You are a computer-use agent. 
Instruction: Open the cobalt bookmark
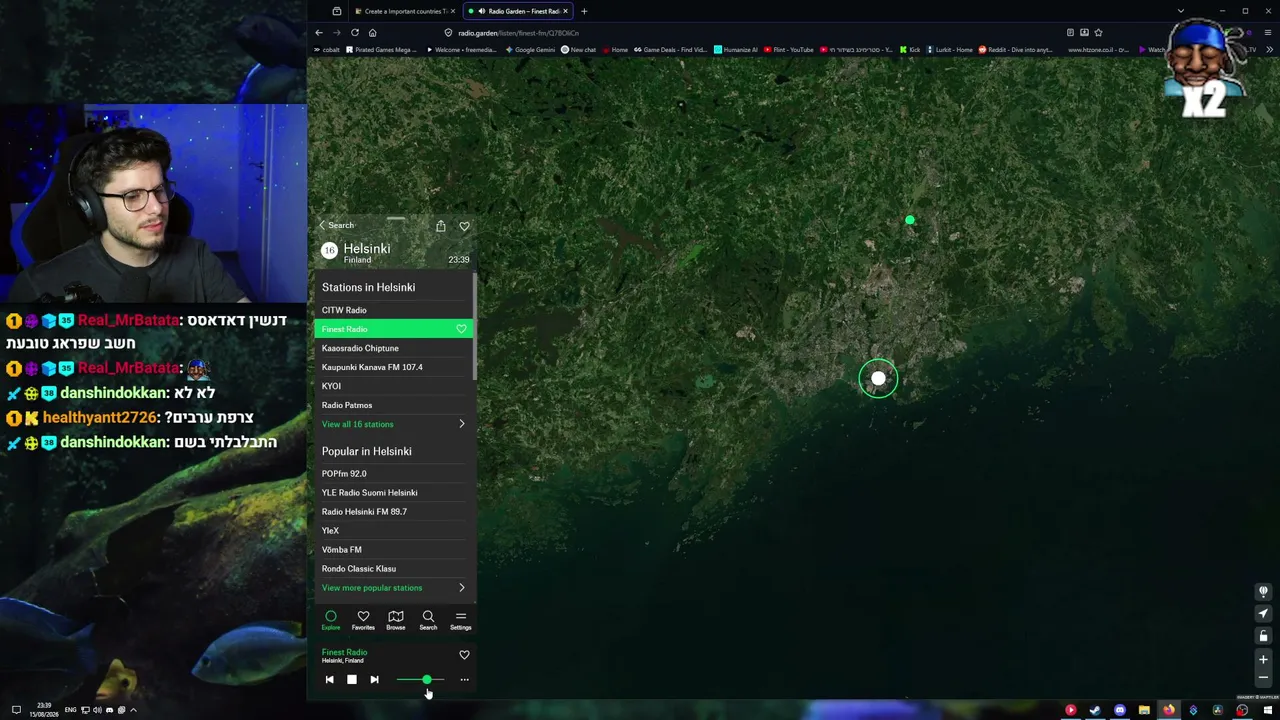(327, 50)
